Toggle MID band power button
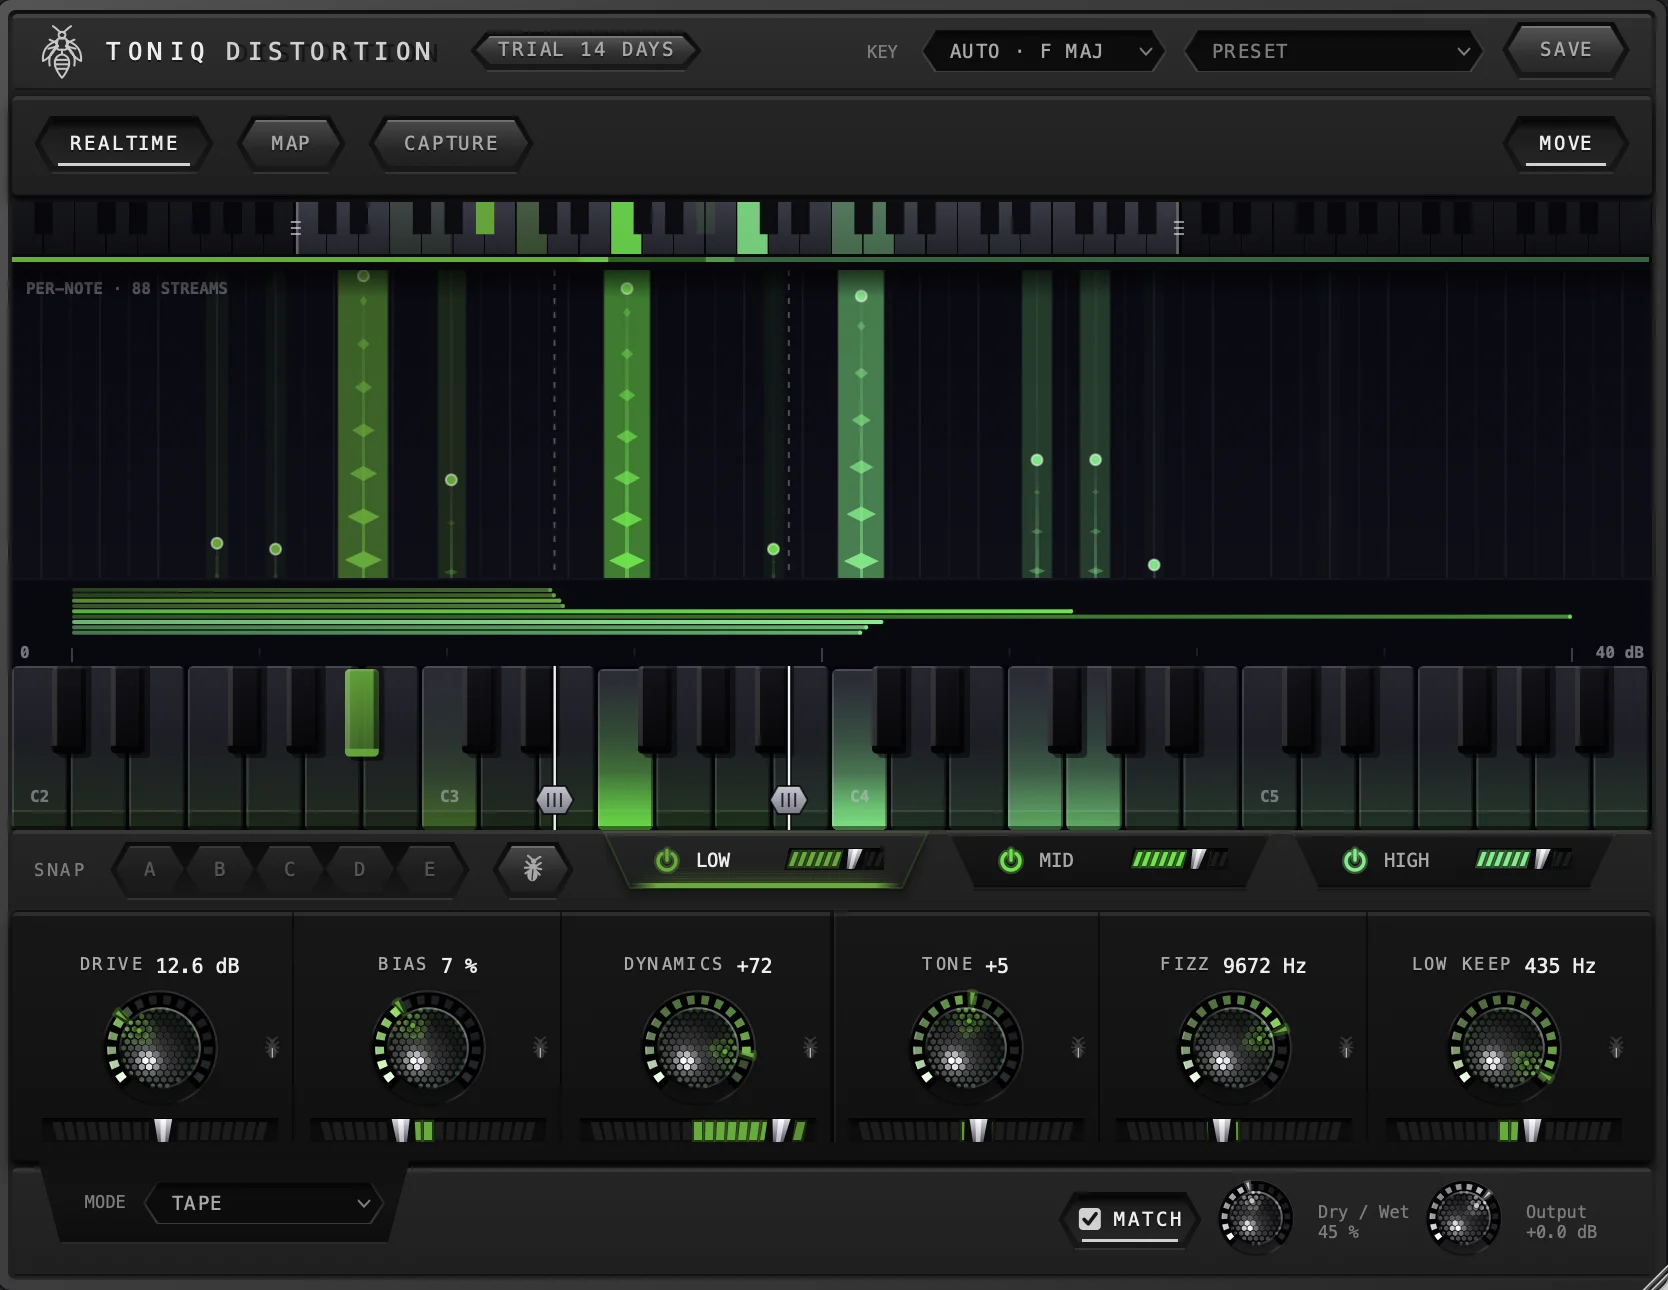Image resolution: width=1668 pixels, height=1290 pixels. [1011, 860]
